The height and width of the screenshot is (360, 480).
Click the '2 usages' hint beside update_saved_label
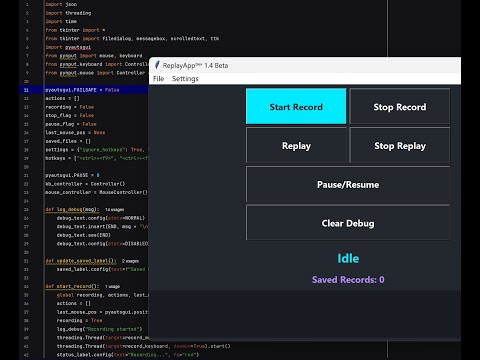130,261
